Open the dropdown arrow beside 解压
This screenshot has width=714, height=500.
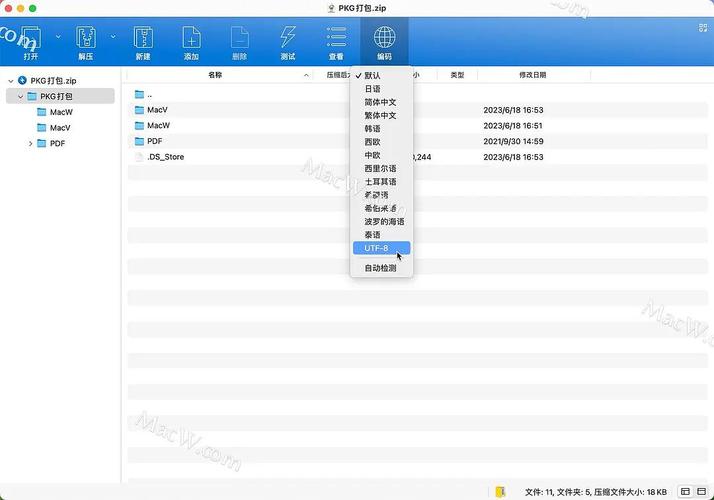pos(113,36)
